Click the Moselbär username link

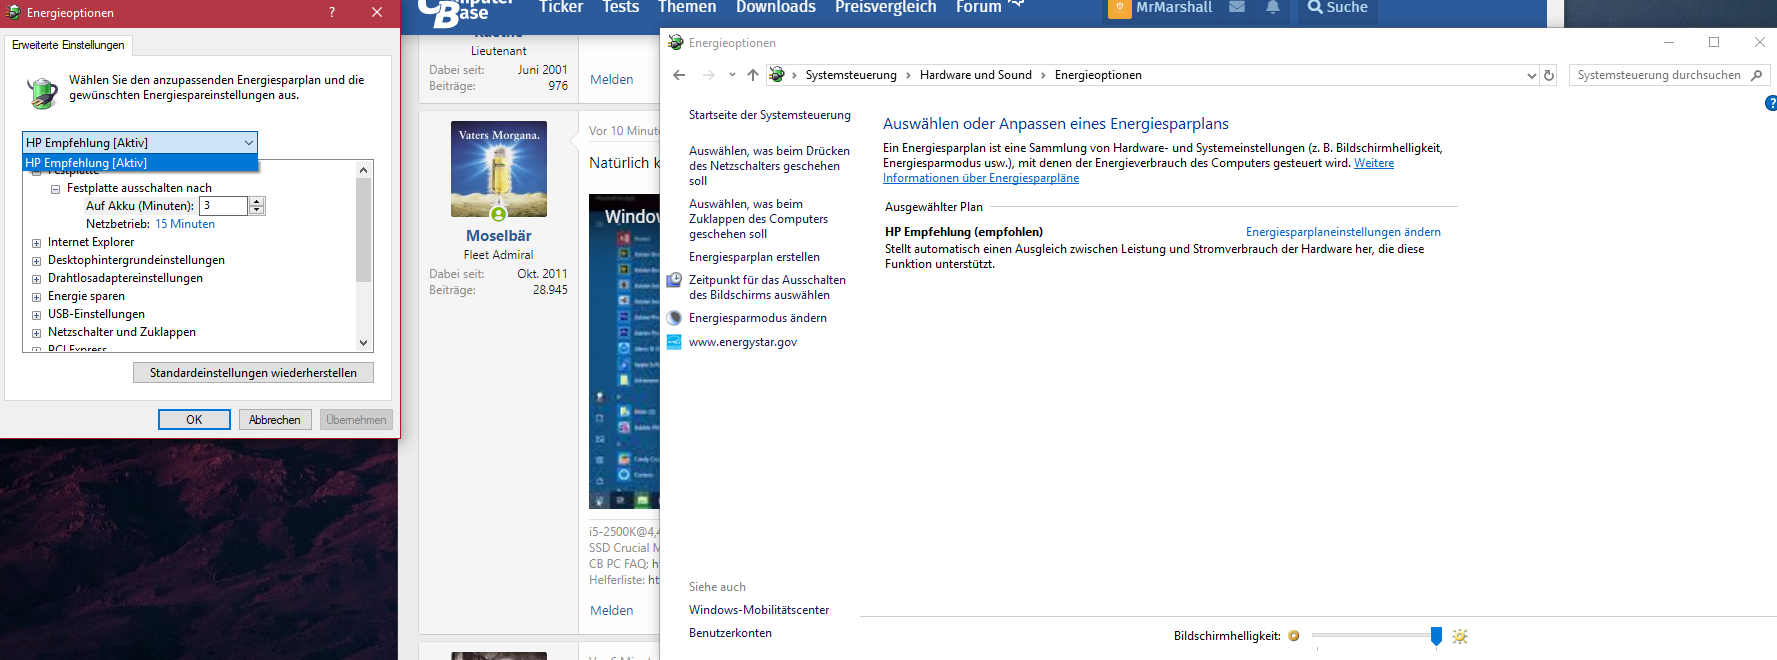[x=498, y=236]
